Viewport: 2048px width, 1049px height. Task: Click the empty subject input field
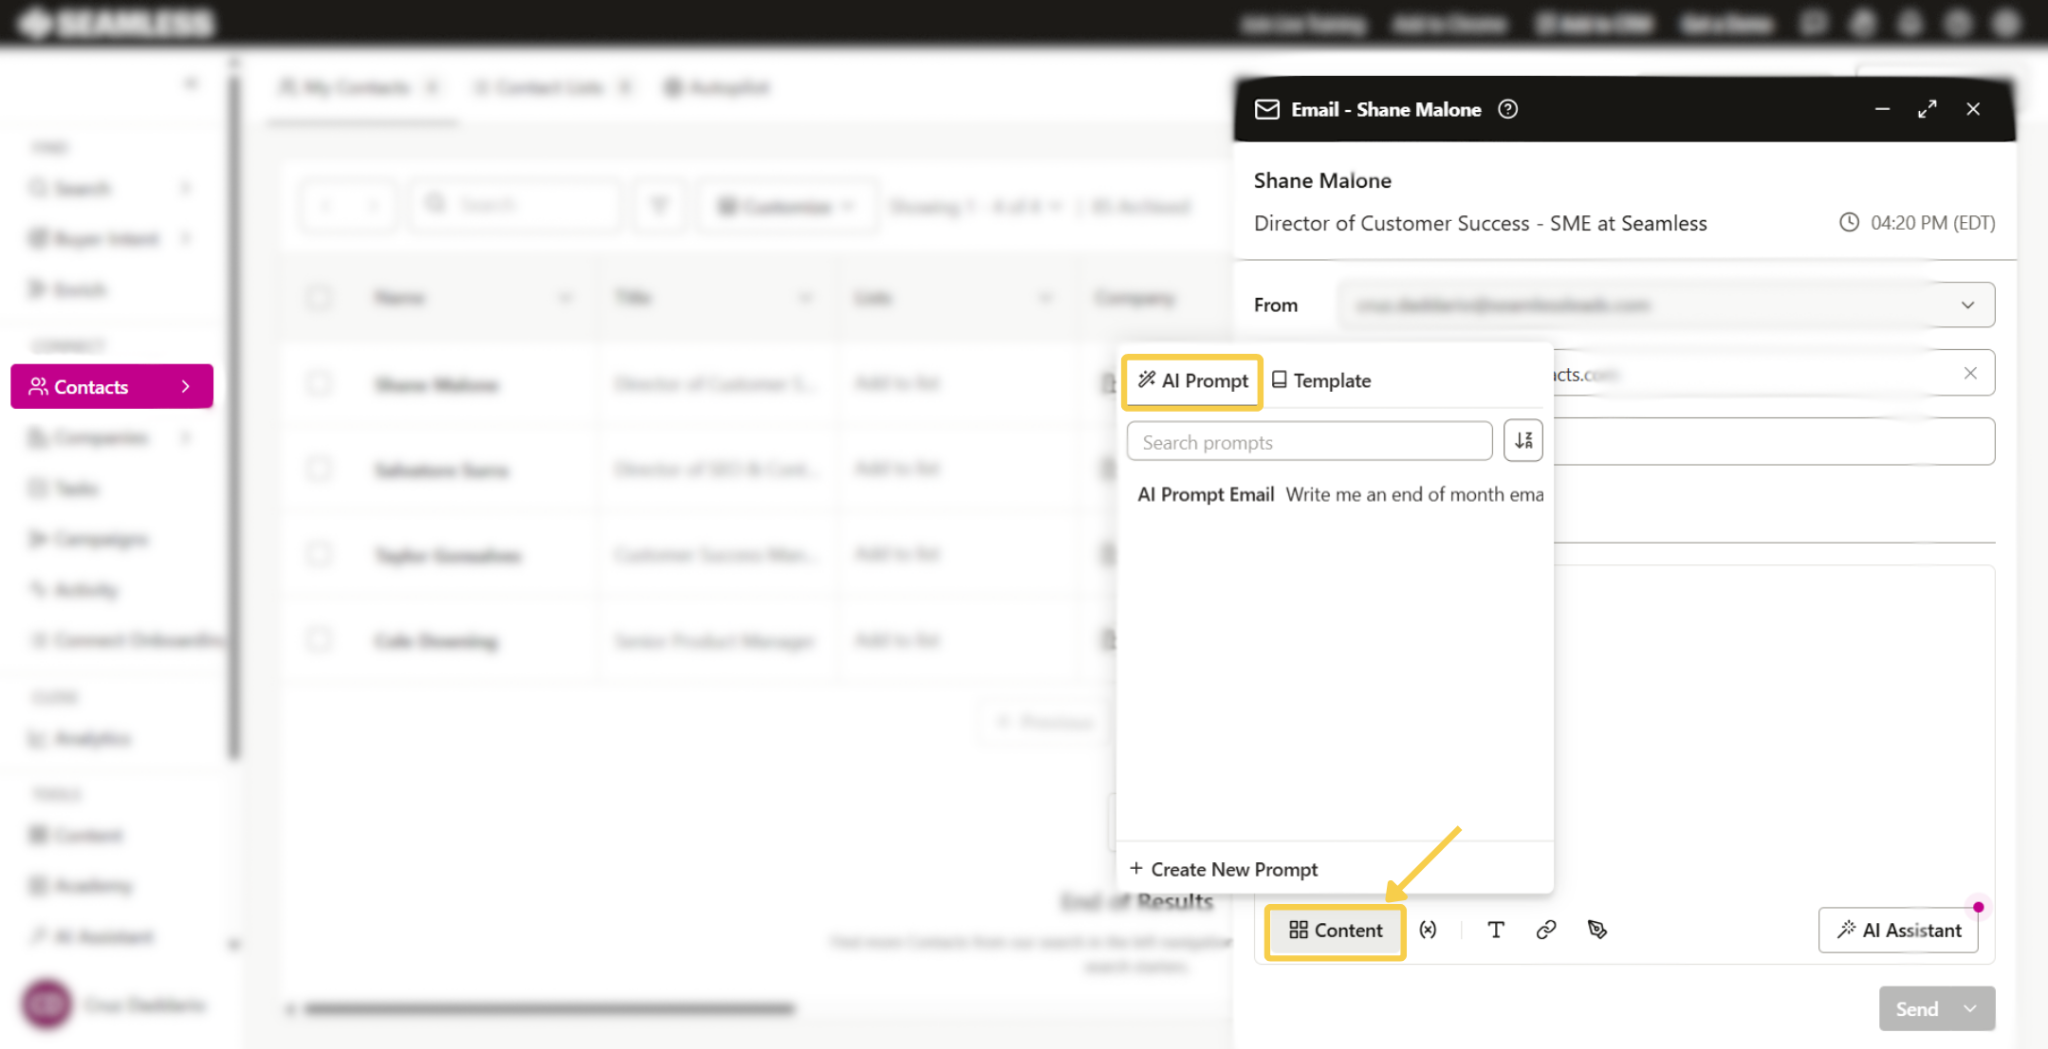click(1775, 441)
